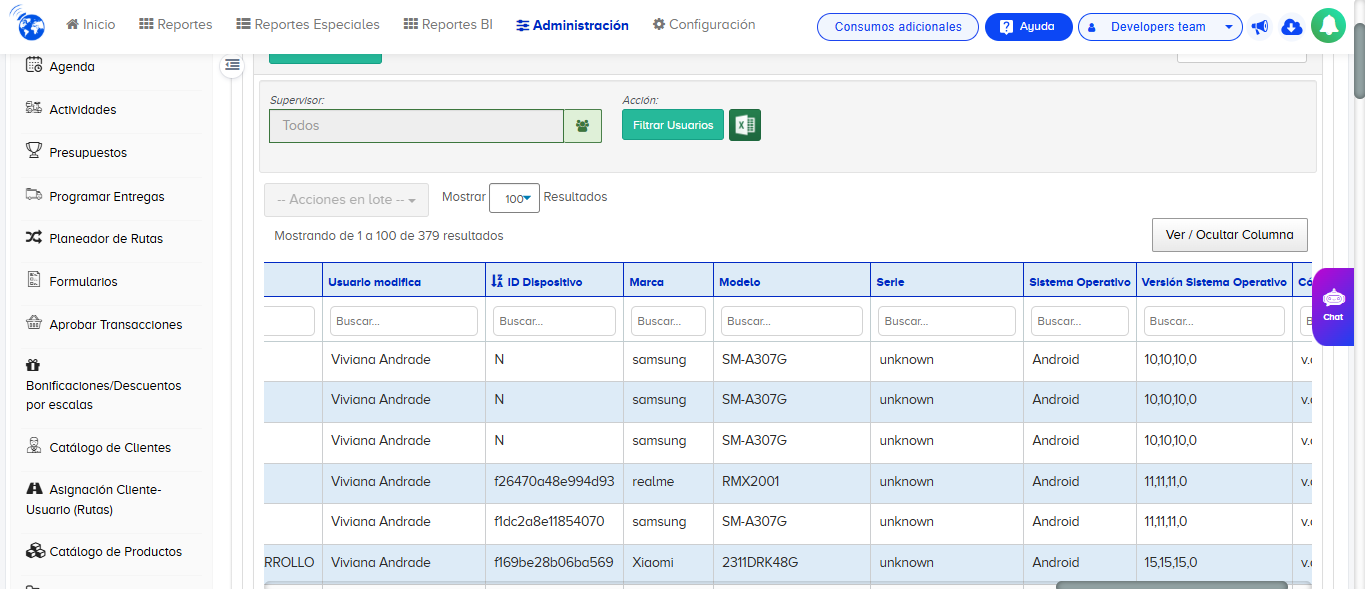Click the Bonificaciones gift icon
1365x589 pixels.
33,365
